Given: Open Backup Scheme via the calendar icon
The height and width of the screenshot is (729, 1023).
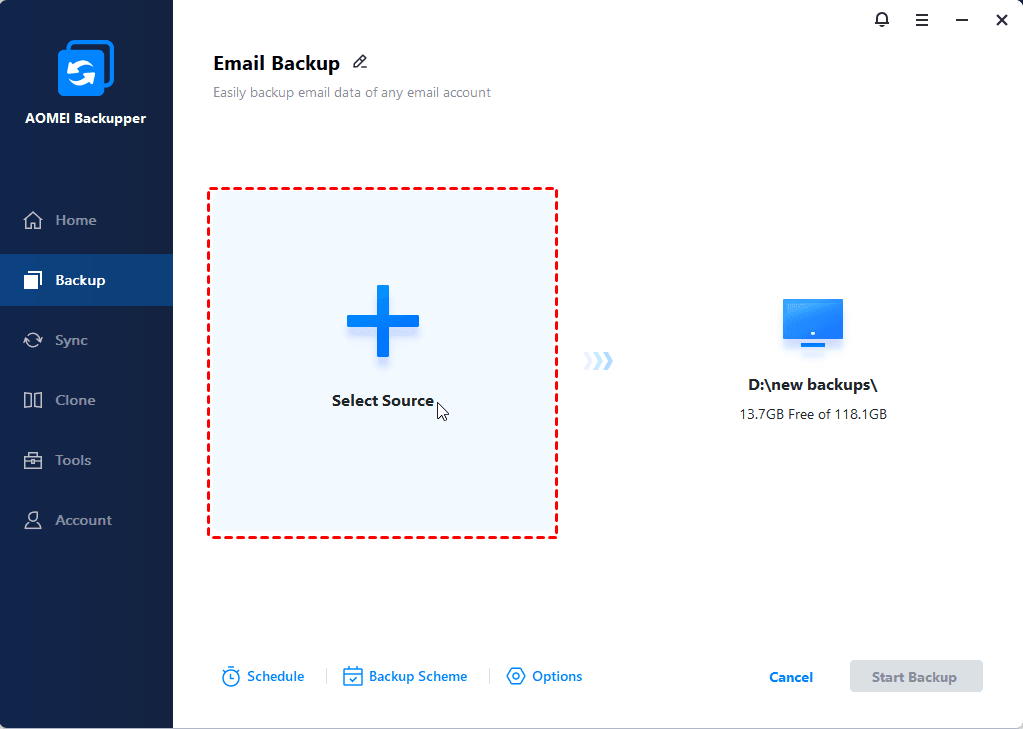Looking at the screenshot, I should (352, 676).
